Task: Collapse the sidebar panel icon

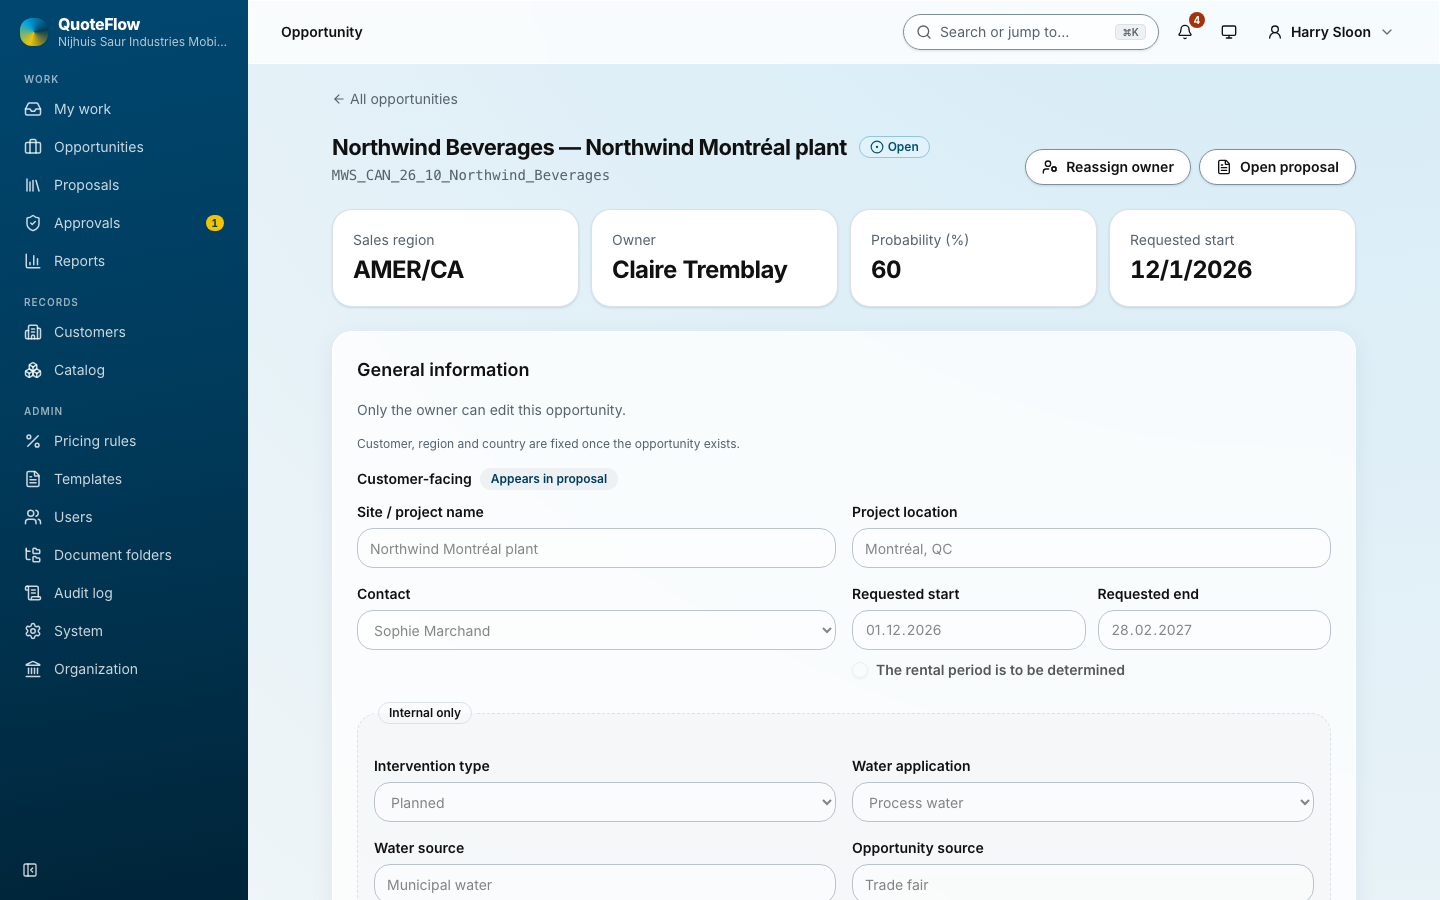Action: [x=30, y=870]
